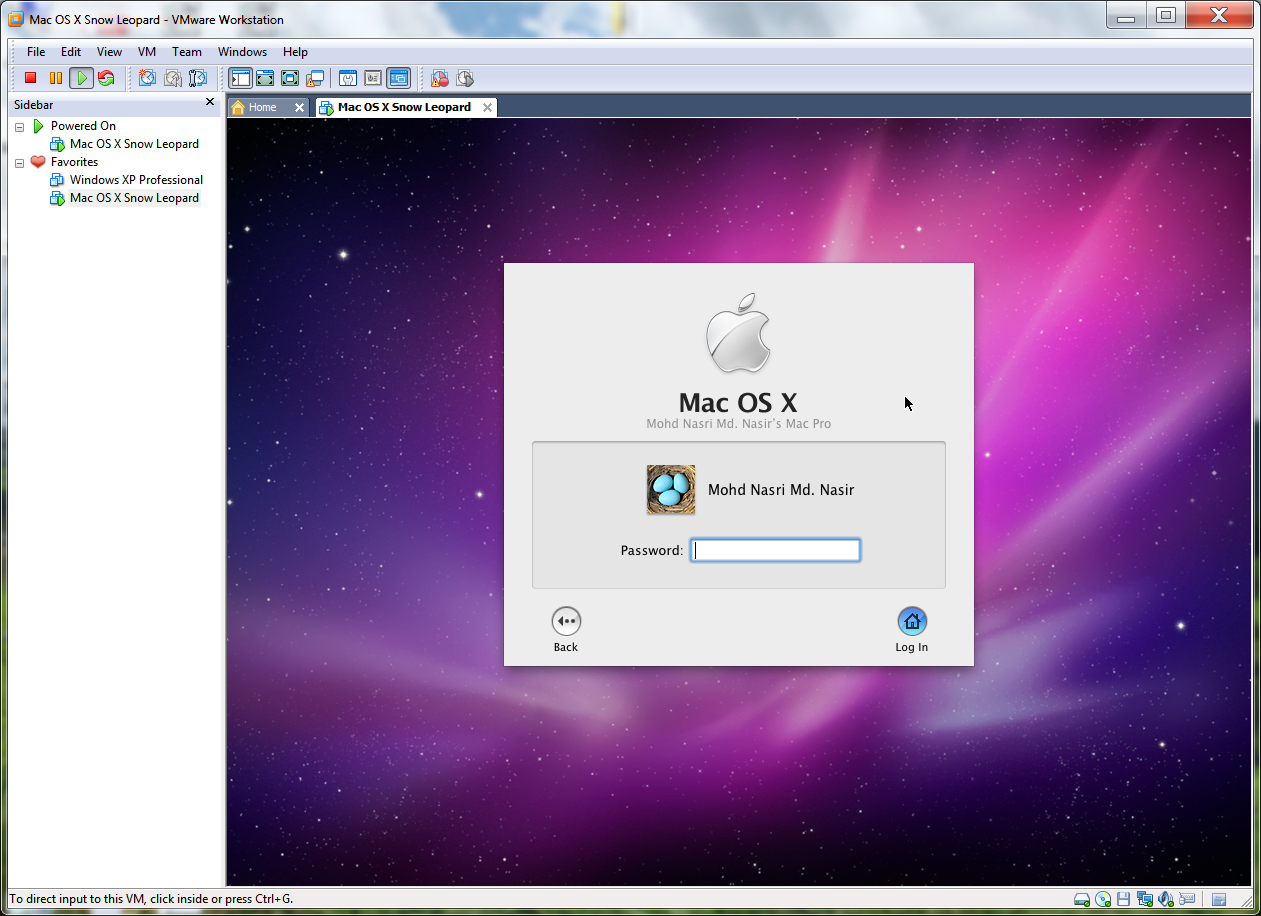Click the CD/DVD drive status bar icon
The height and width of the screenshot is (916, 1261).
[x=1103, y=899]
